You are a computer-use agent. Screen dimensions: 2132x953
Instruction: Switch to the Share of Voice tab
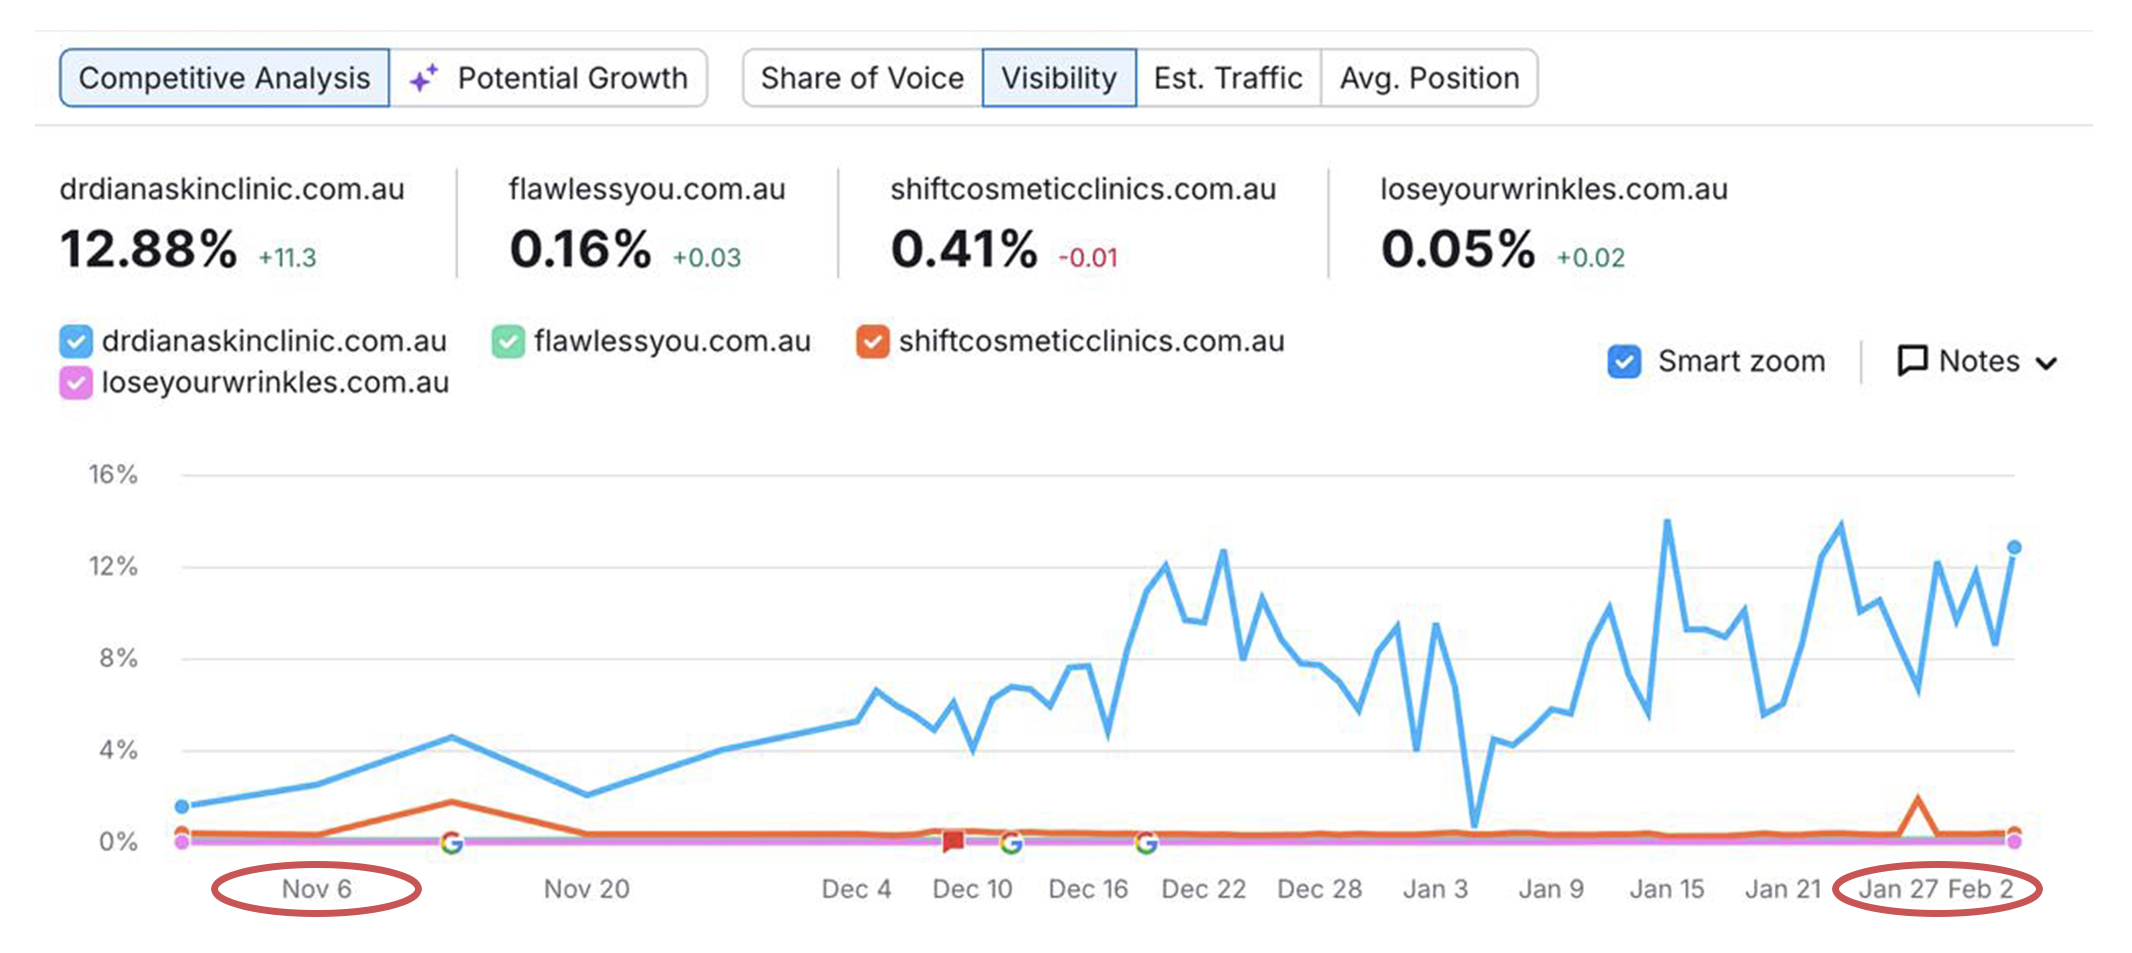(x=862, y=78)
